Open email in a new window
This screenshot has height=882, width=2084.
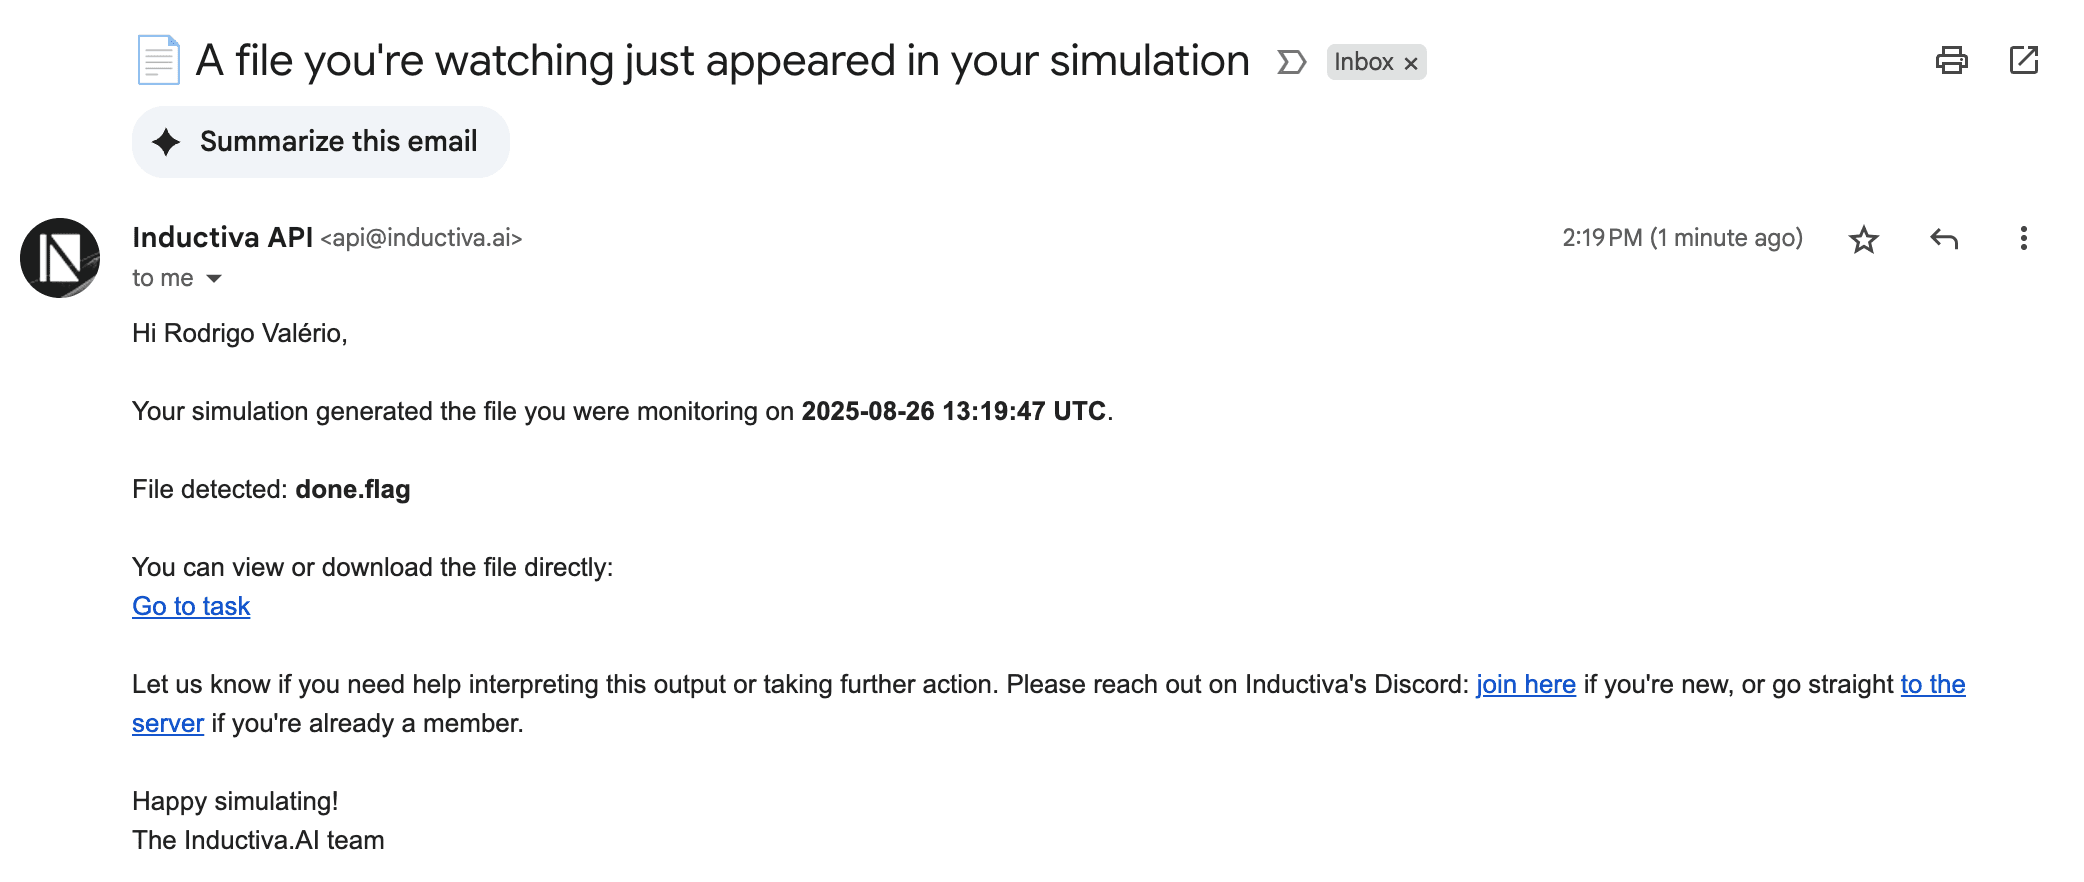(2023, 60)
